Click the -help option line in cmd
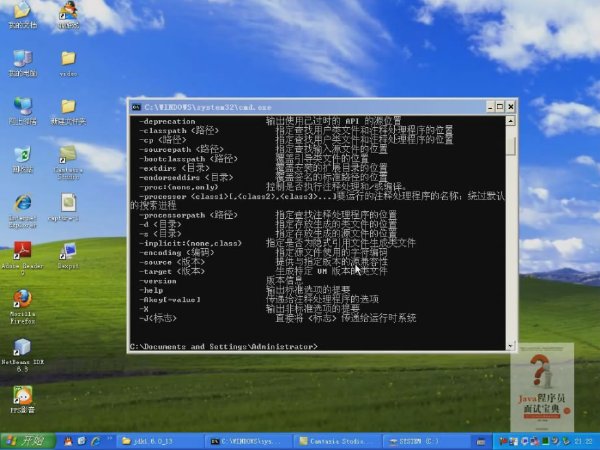 (244, 290)
